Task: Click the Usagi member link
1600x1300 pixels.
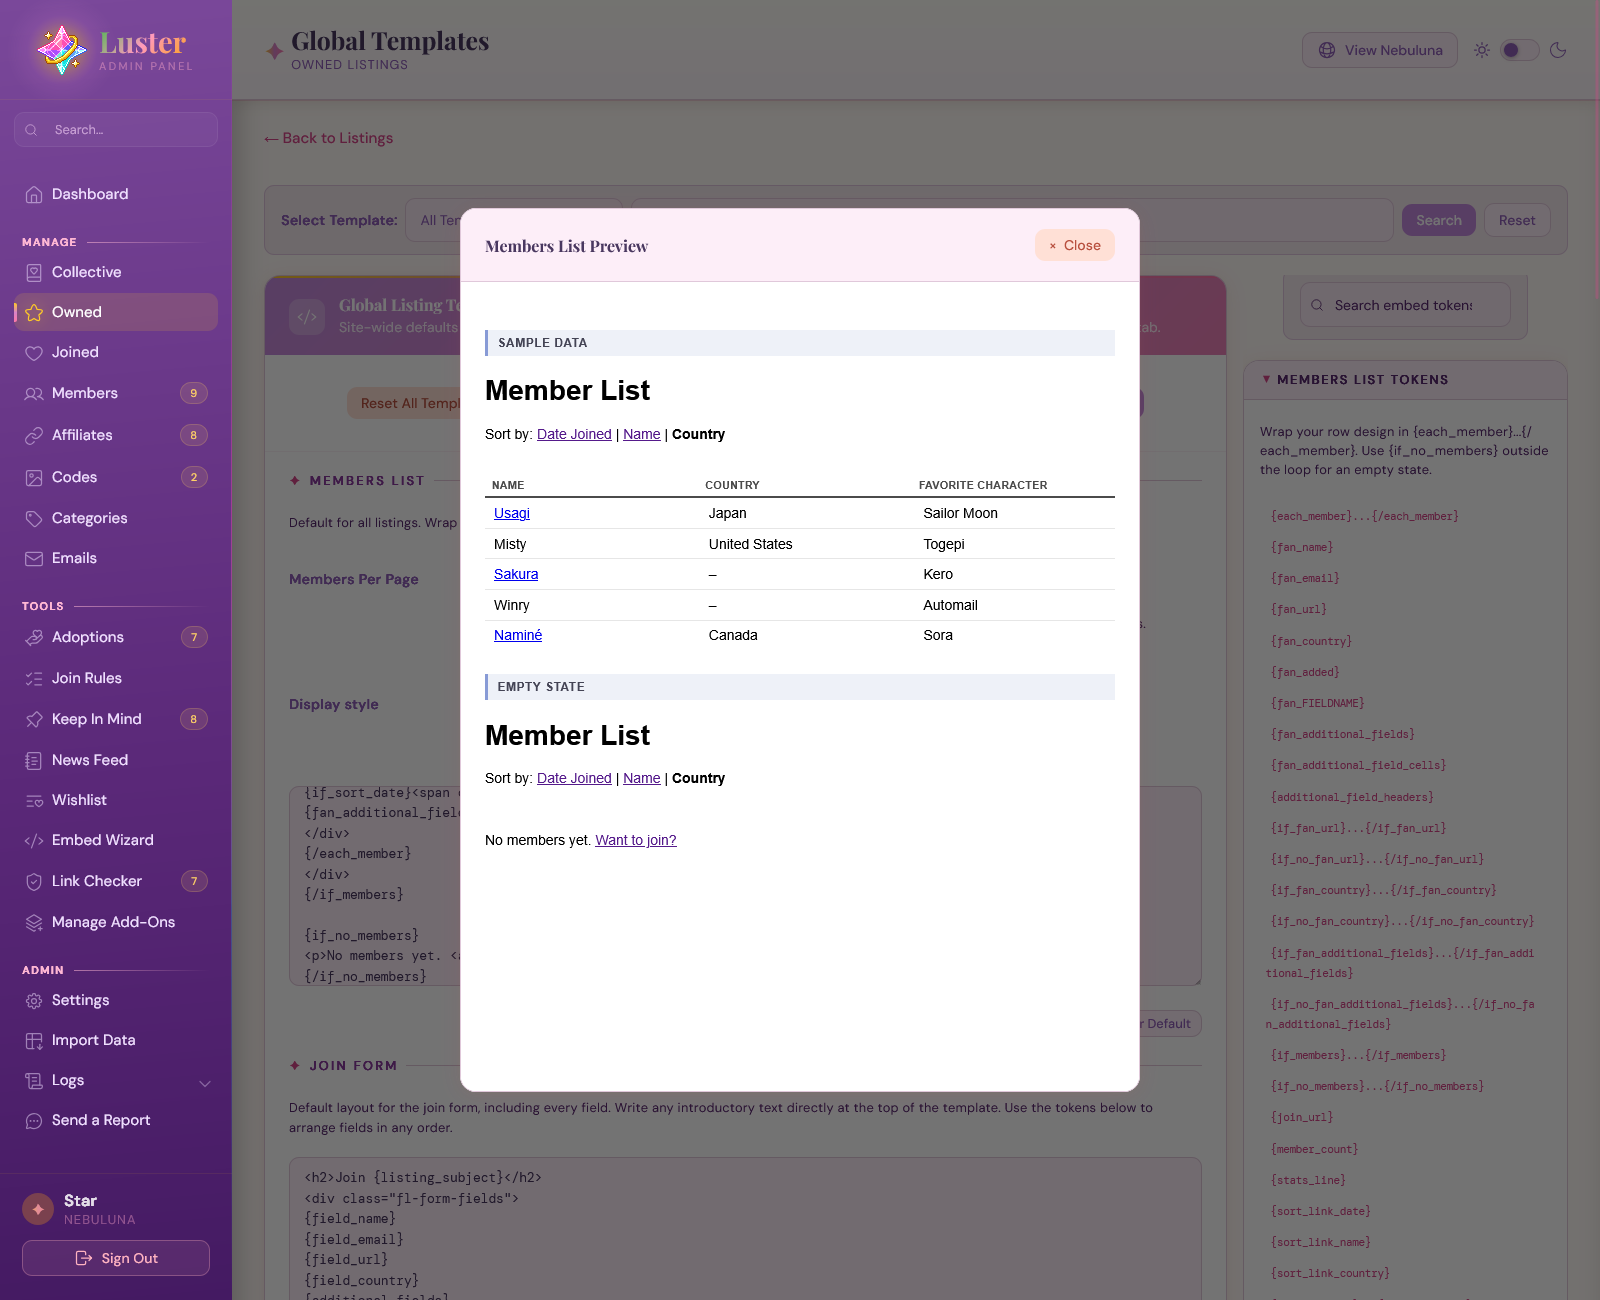Action: tap(512, 513)
